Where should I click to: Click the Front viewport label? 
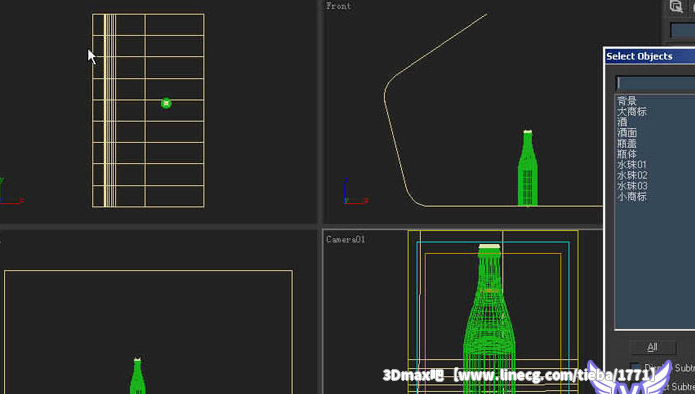click(339, 6)
